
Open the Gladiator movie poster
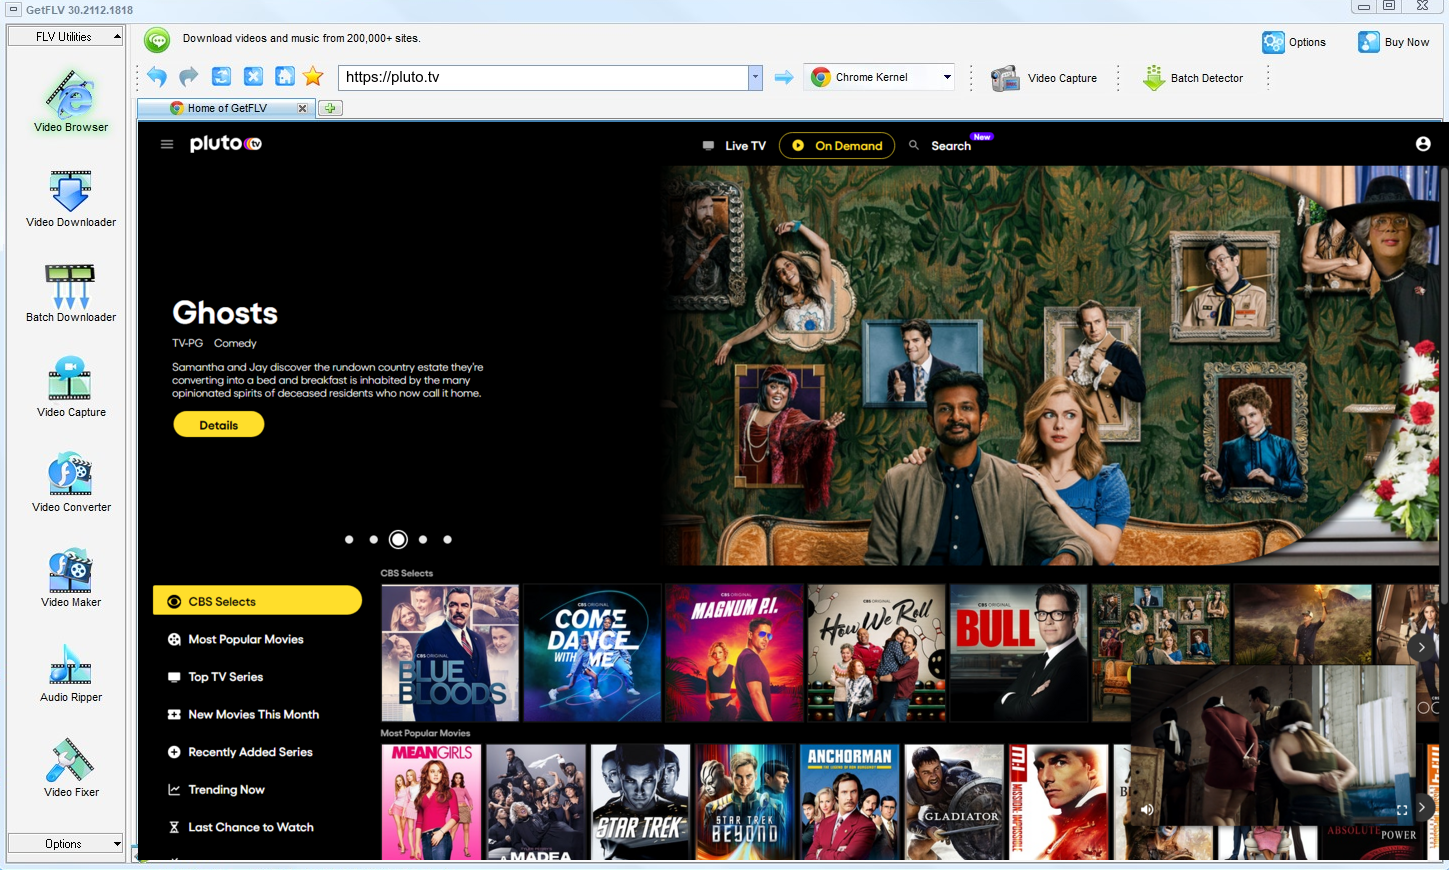(954, 802)
